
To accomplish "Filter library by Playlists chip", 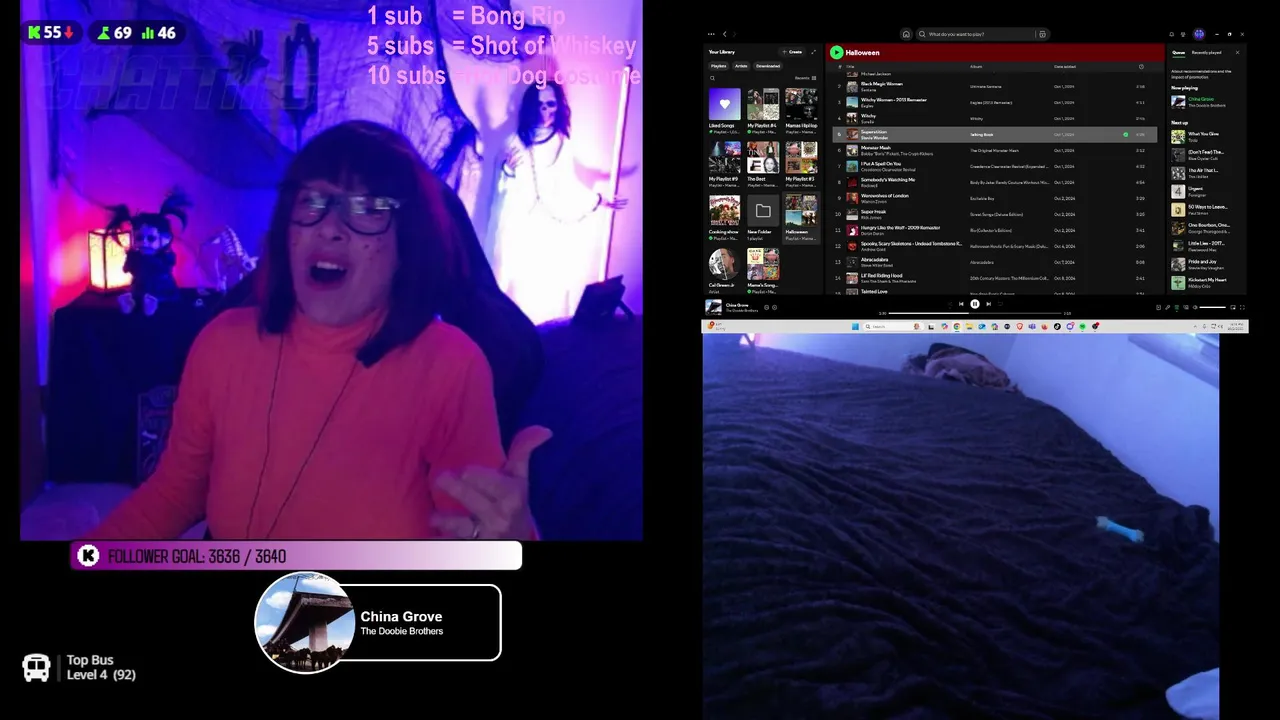I will pos(718,66).
